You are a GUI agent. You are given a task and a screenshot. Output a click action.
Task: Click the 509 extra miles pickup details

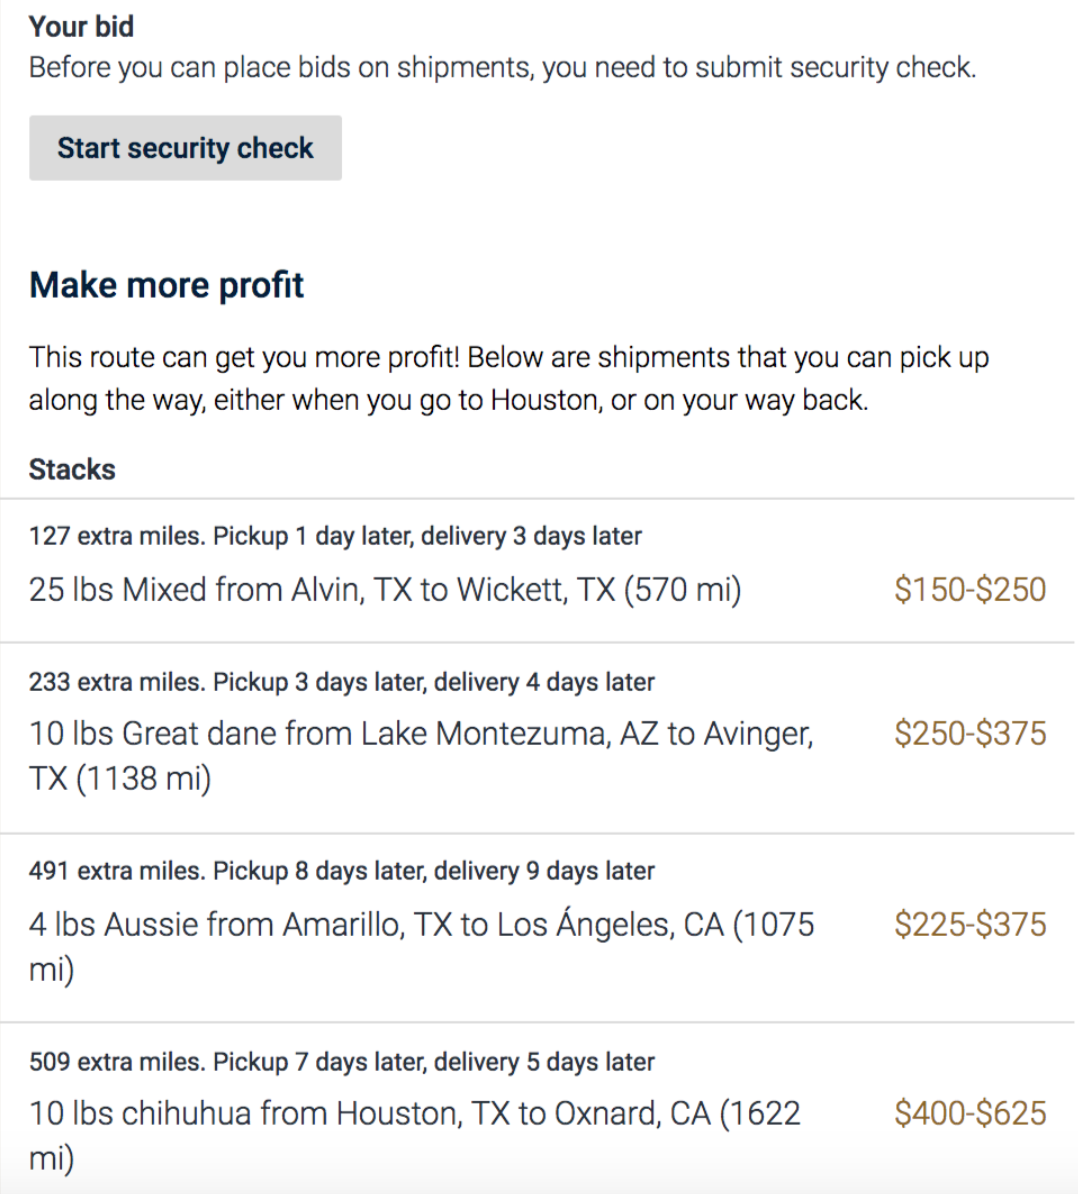(x=342, y=1062)
